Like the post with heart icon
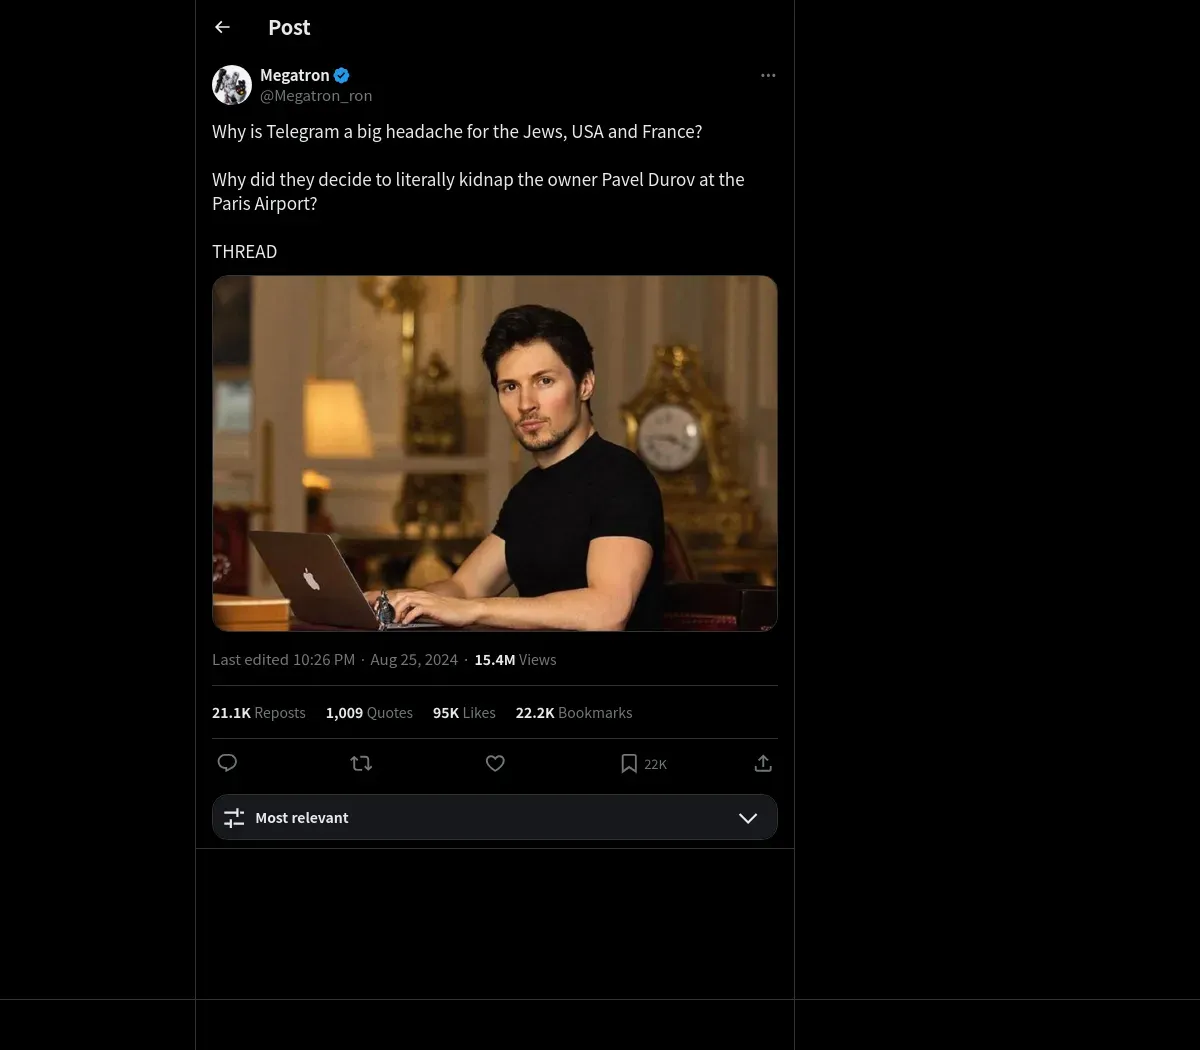 pyautogui.click(x=495, y=763)
